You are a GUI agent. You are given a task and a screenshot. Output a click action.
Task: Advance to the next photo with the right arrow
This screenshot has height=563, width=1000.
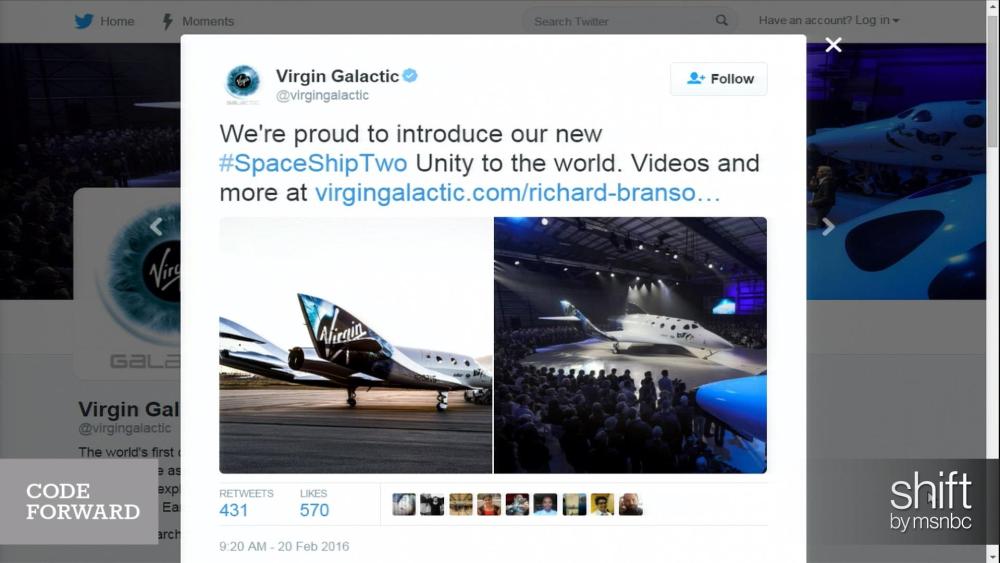tap(828, 226)
